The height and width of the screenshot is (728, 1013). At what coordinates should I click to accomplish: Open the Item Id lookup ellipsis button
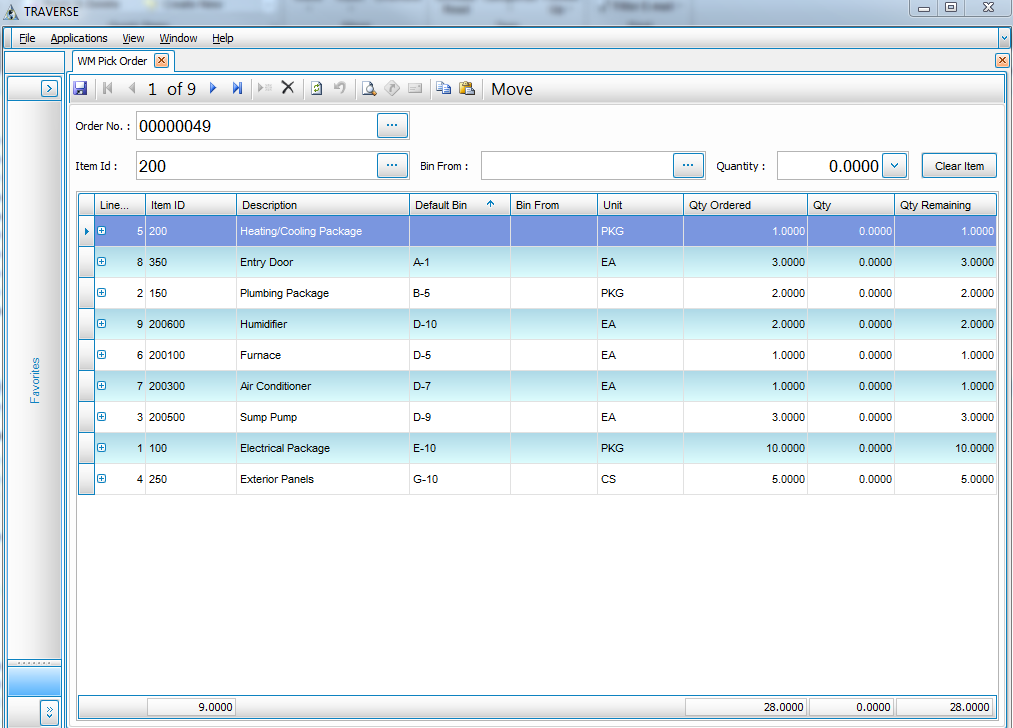[x=392, y=165]
